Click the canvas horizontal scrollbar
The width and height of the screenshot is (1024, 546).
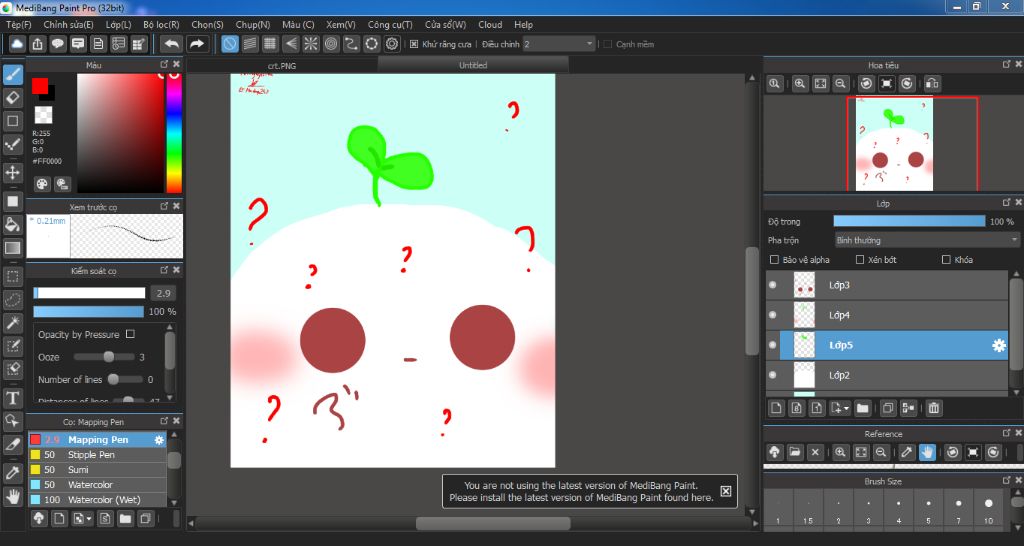coord(493,524)
